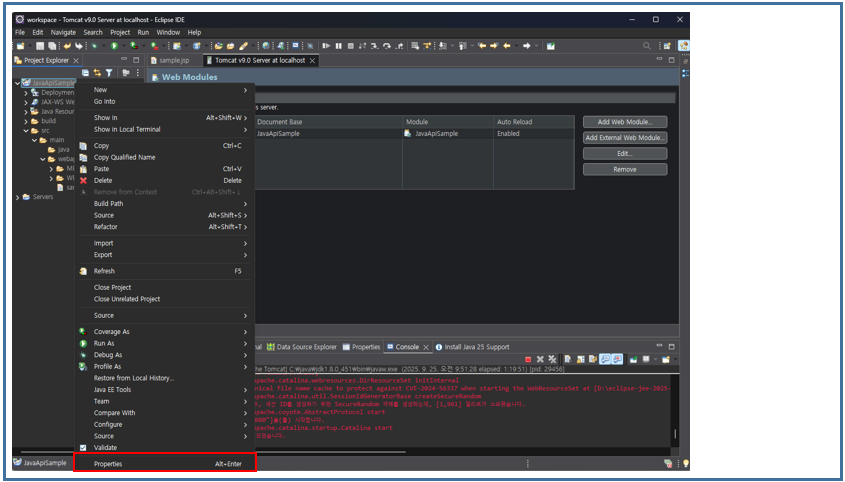Select Close Project in context menu
The width and height of the screenshot is (845, 482).
[165, 287]
